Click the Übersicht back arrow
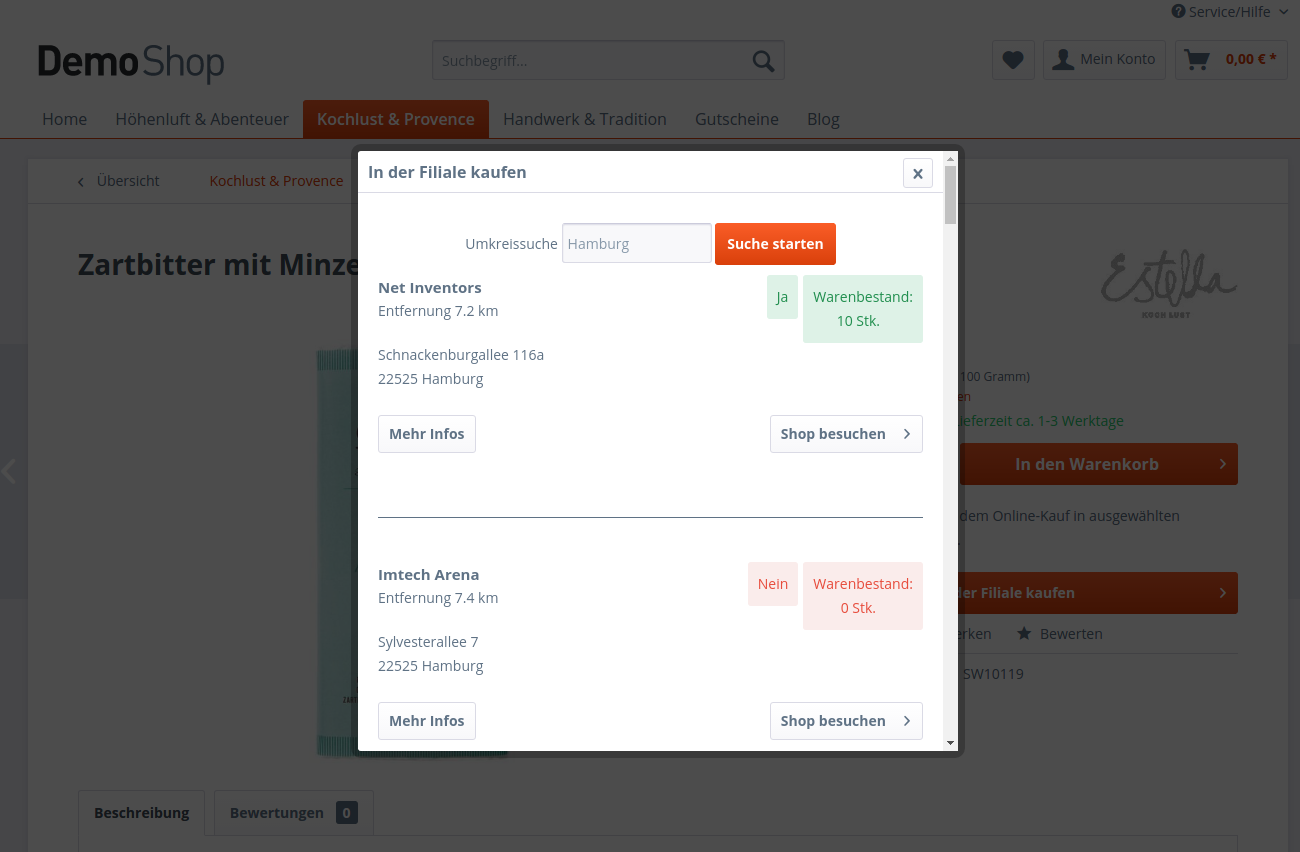The width and height of the screenshot is (1300, 852). click(82, 181)
